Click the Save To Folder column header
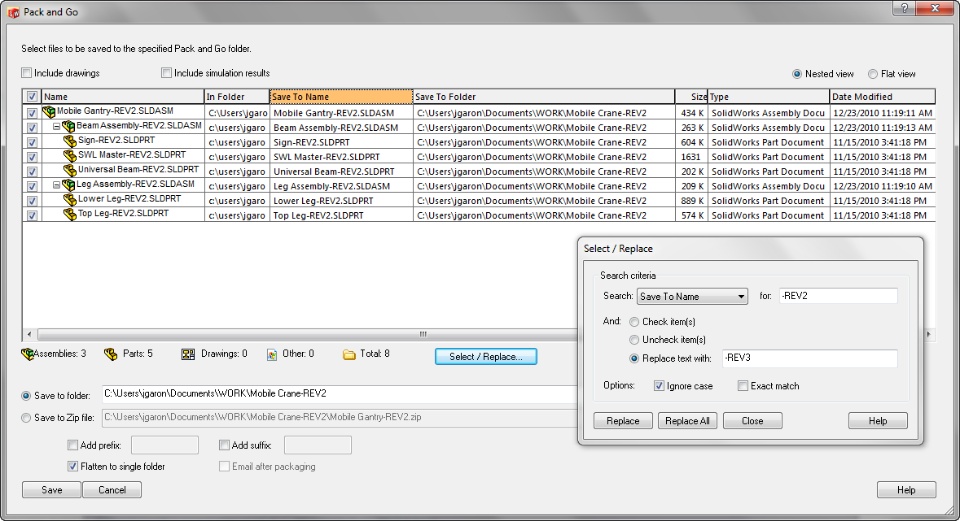This screenshot has width=960, height=521. 544,97
